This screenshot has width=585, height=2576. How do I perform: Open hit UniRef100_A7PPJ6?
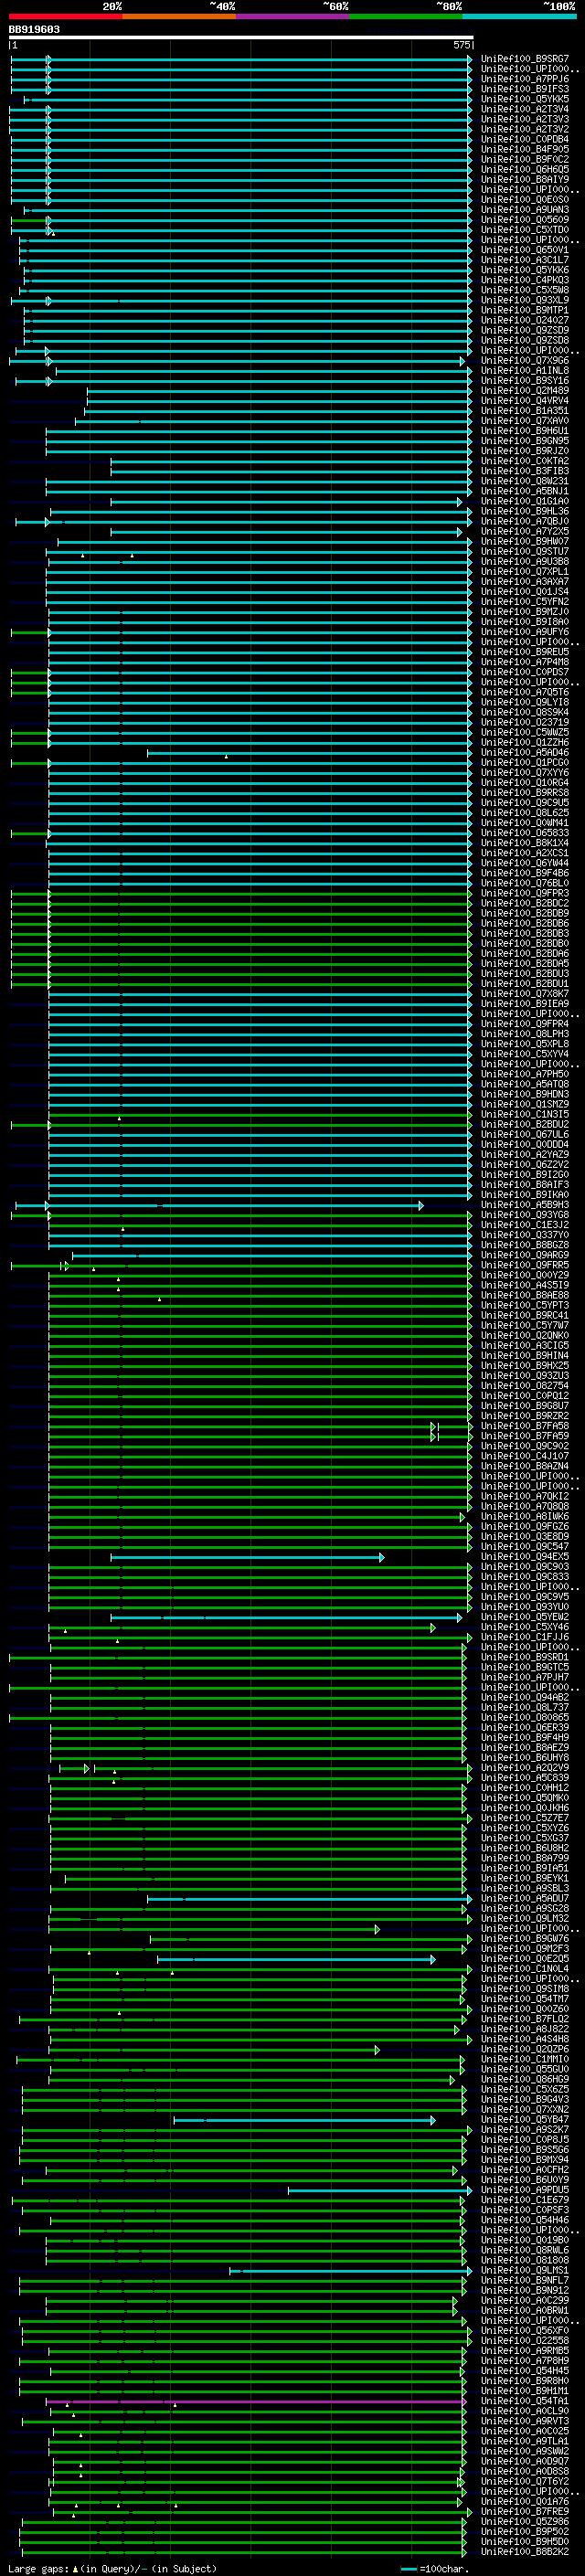click(x=525, y=79)
